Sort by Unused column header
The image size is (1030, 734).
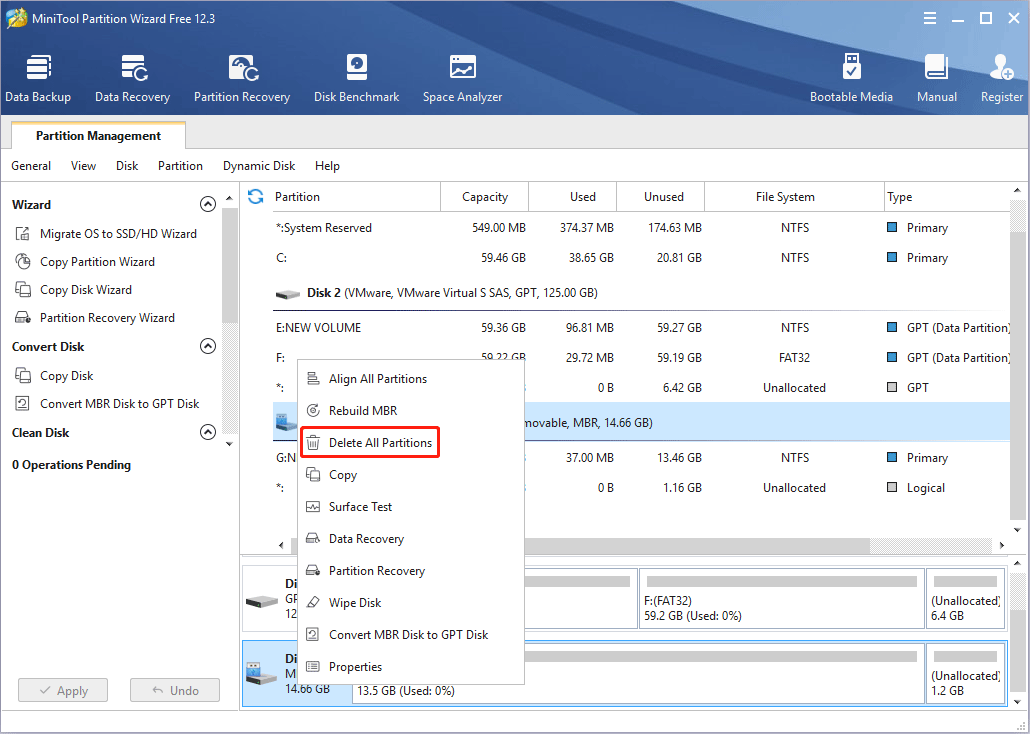tap(661, 196)
